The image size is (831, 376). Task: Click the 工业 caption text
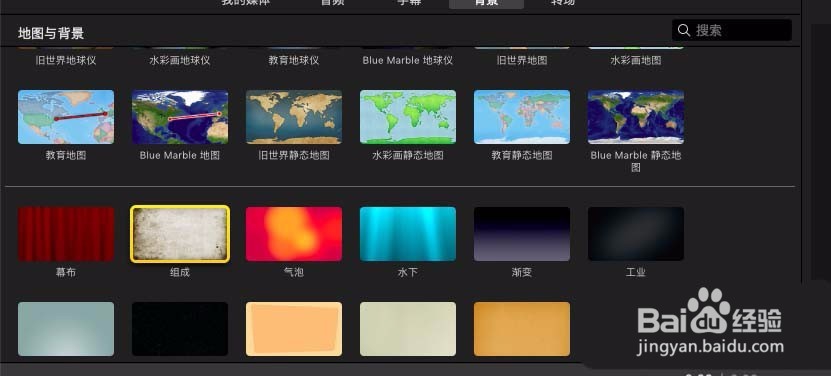635,273
